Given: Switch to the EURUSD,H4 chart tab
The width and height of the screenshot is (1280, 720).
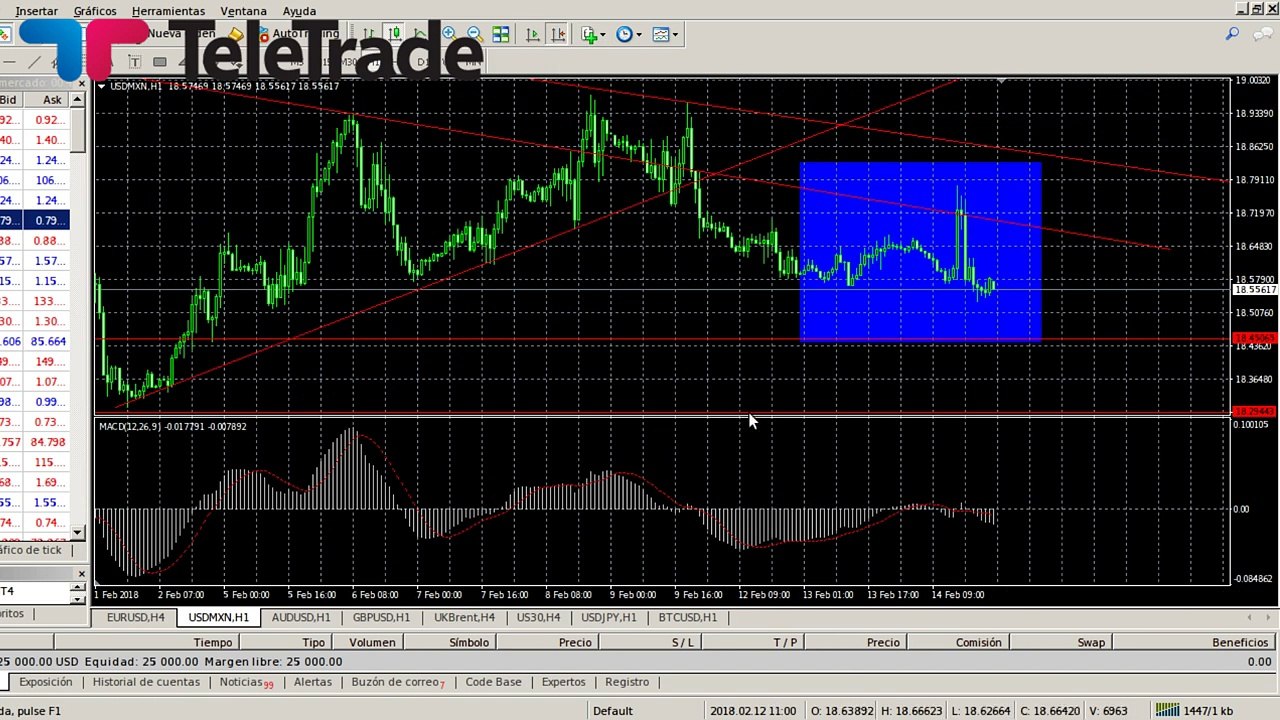Looking at the screenshot, I should pos(135,617).
